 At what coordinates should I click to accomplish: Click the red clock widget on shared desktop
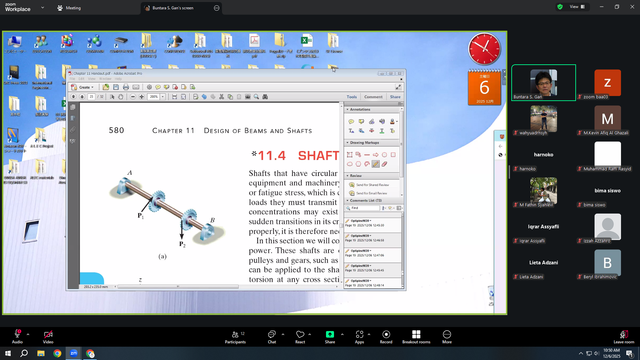tap(484, 49)
